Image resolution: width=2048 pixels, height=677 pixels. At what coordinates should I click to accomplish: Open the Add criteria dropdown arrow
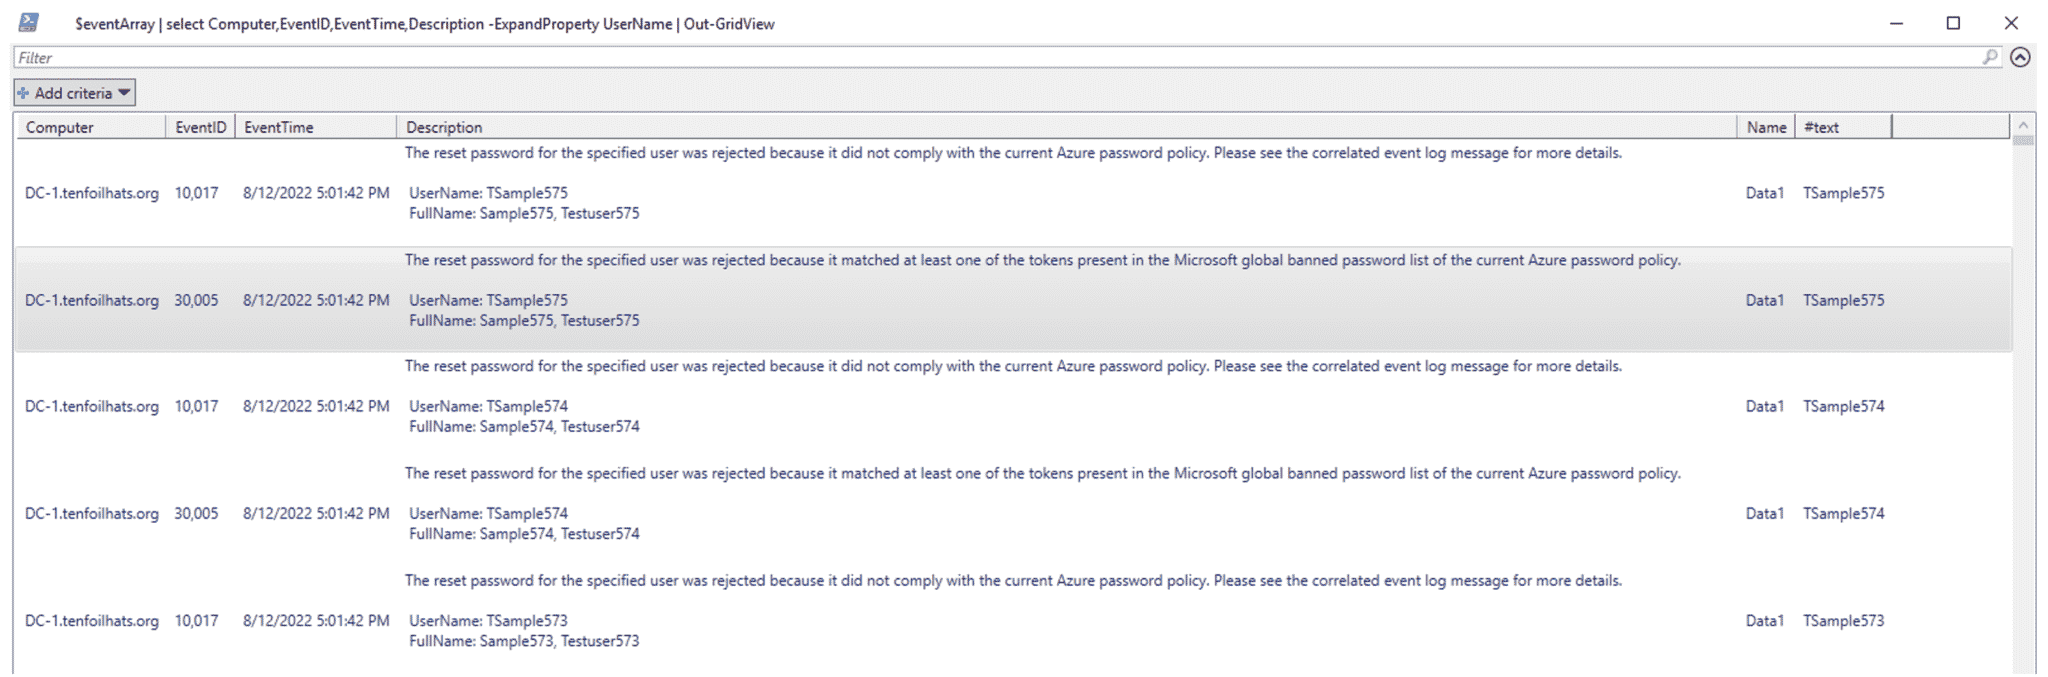(x=124, y=92)
